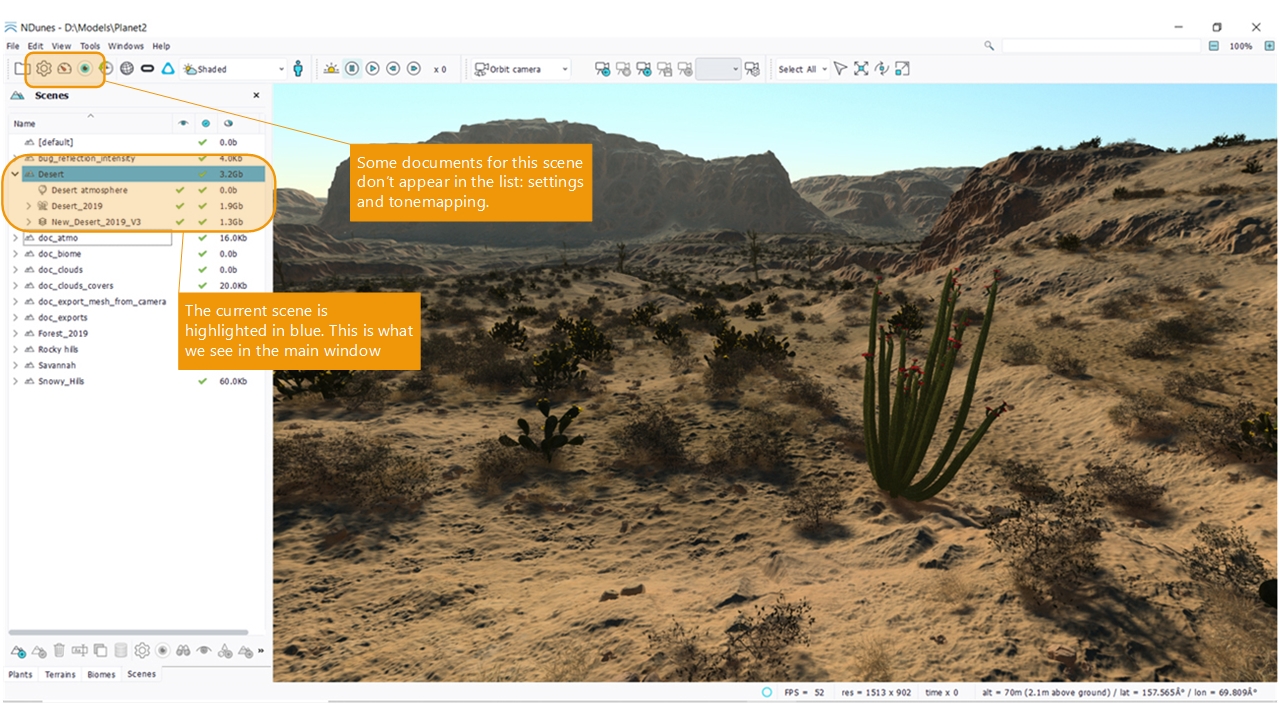The image size is (1280, 720).
Task: Open the Tools menu
Action: (x=90, y=46)
